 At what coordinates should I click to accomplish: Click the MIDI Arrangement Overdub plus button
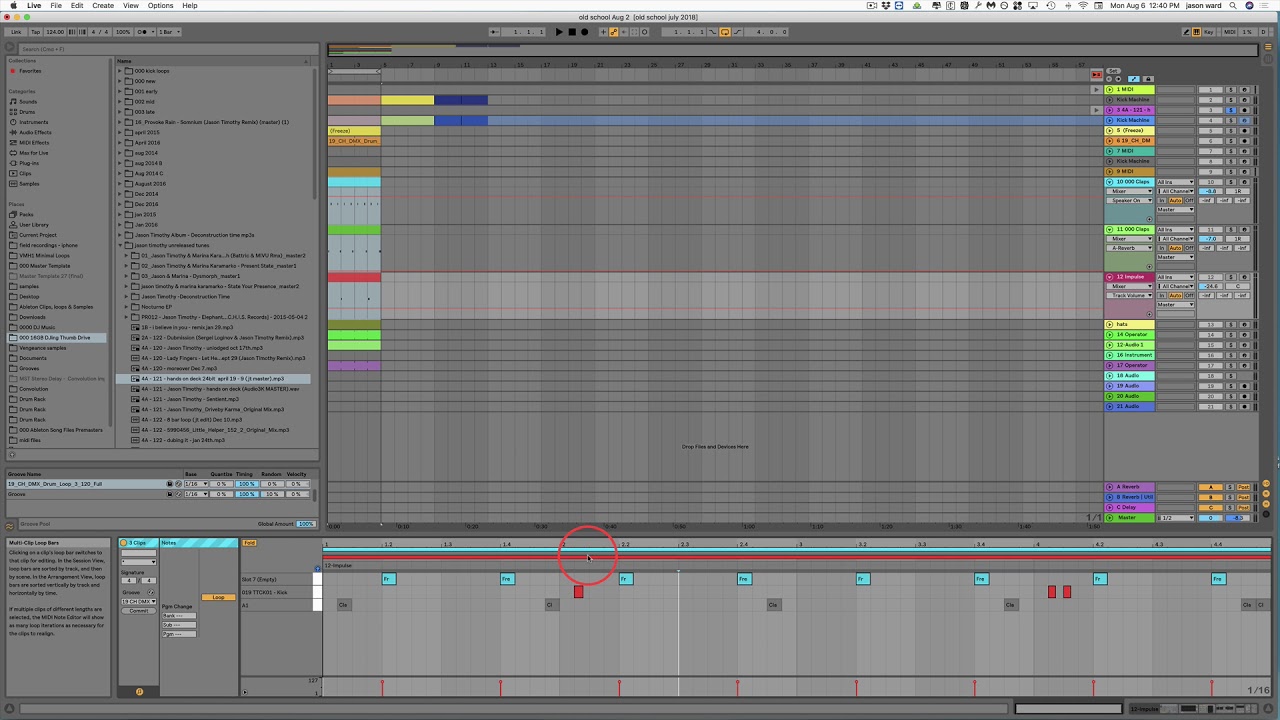[x=603, y=32]
